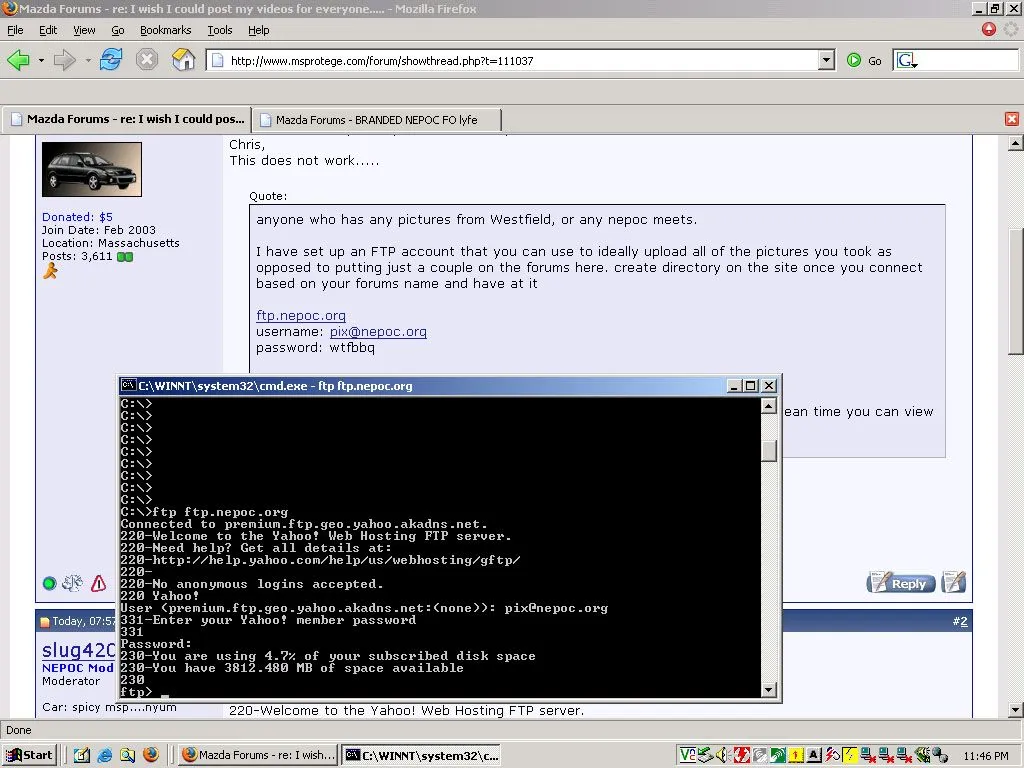Switch to the BRANDED NEPOC FO lyfe tab
Viewport: 1024px width, 768px height.
(x=376, y=118)
